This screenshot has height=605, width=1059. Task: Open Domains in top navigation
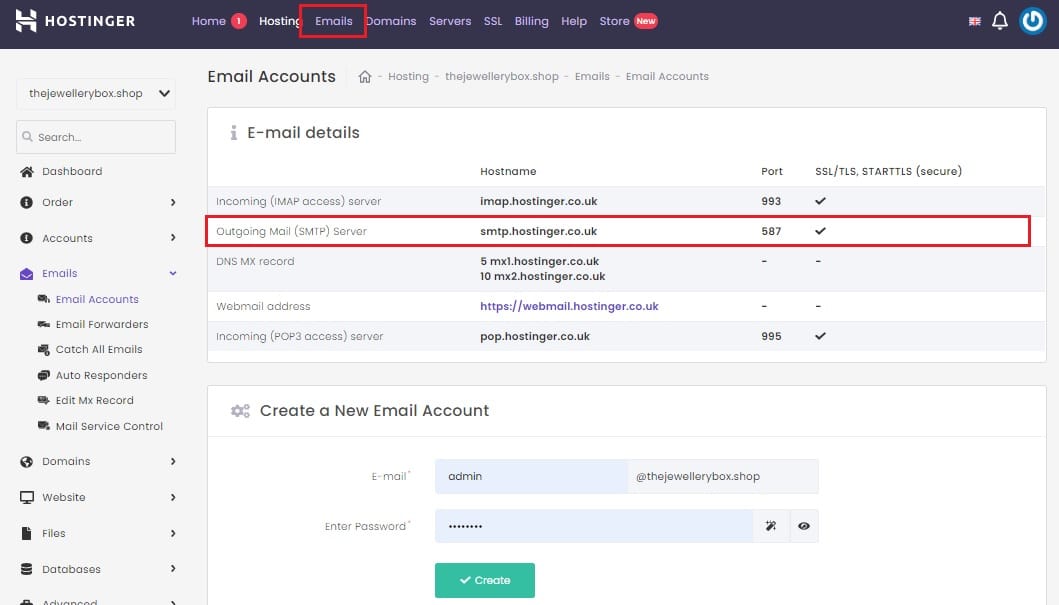click(392, 21)
